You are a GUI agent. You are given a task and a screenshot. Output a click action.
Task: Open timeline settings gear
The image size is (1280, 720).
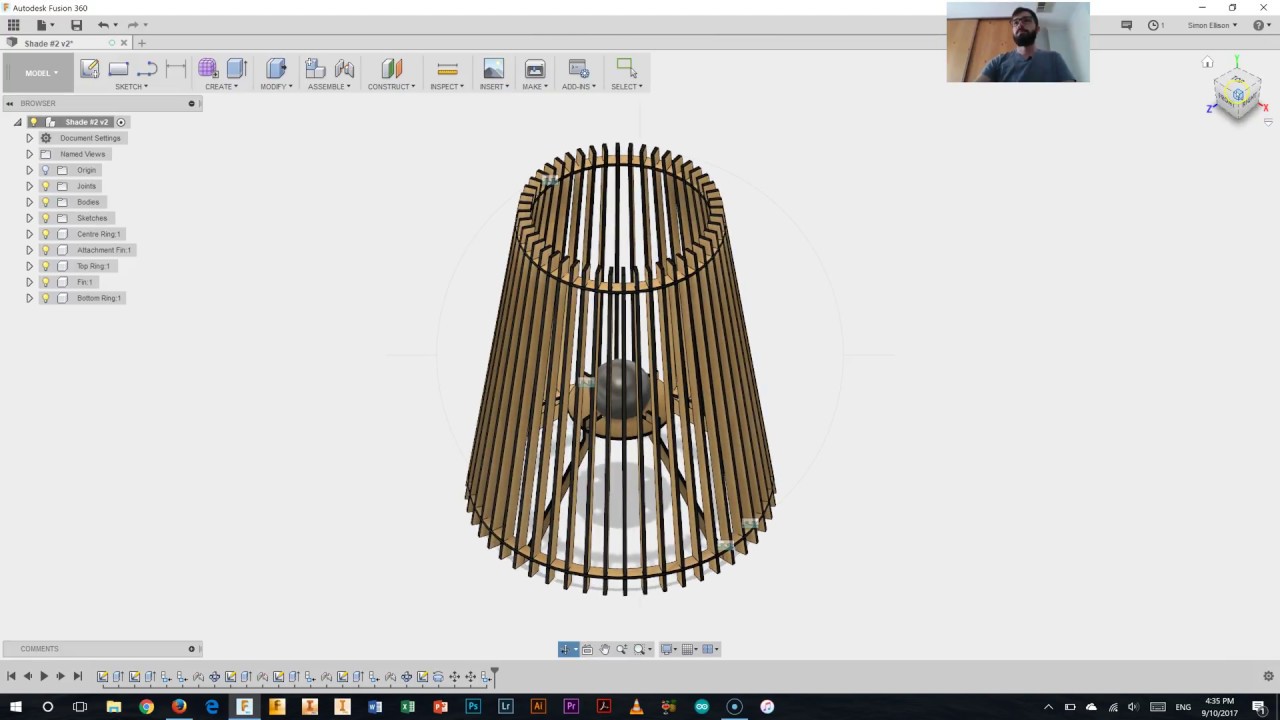pyautogui.click(x=1268, y=676)
